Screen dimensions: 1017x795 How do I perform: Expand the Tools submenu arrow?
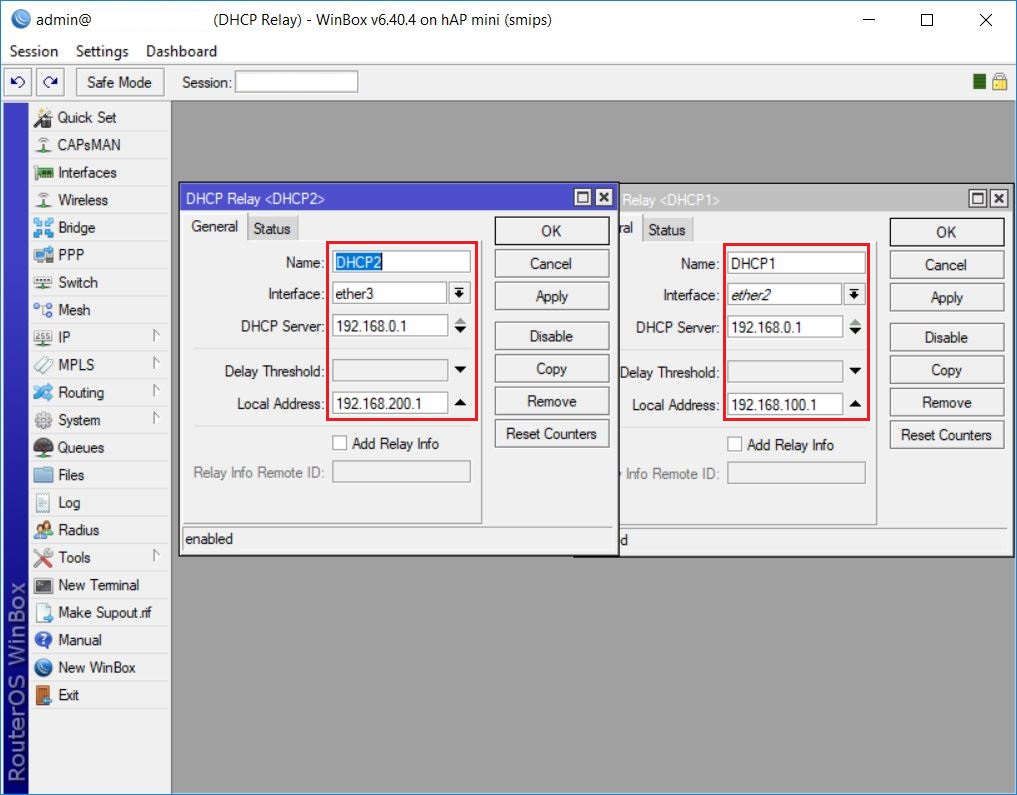[x=156, y=556]
